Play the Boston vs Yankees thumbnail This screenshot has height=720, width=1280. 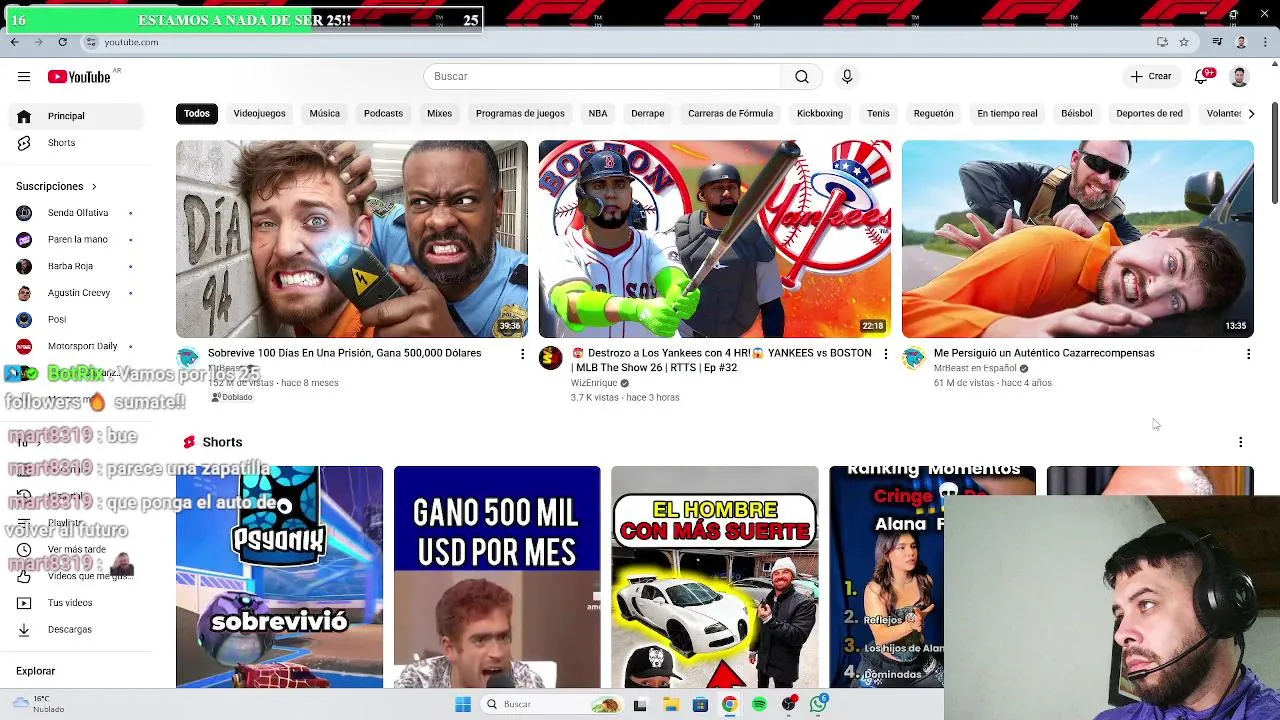[714, 239]
